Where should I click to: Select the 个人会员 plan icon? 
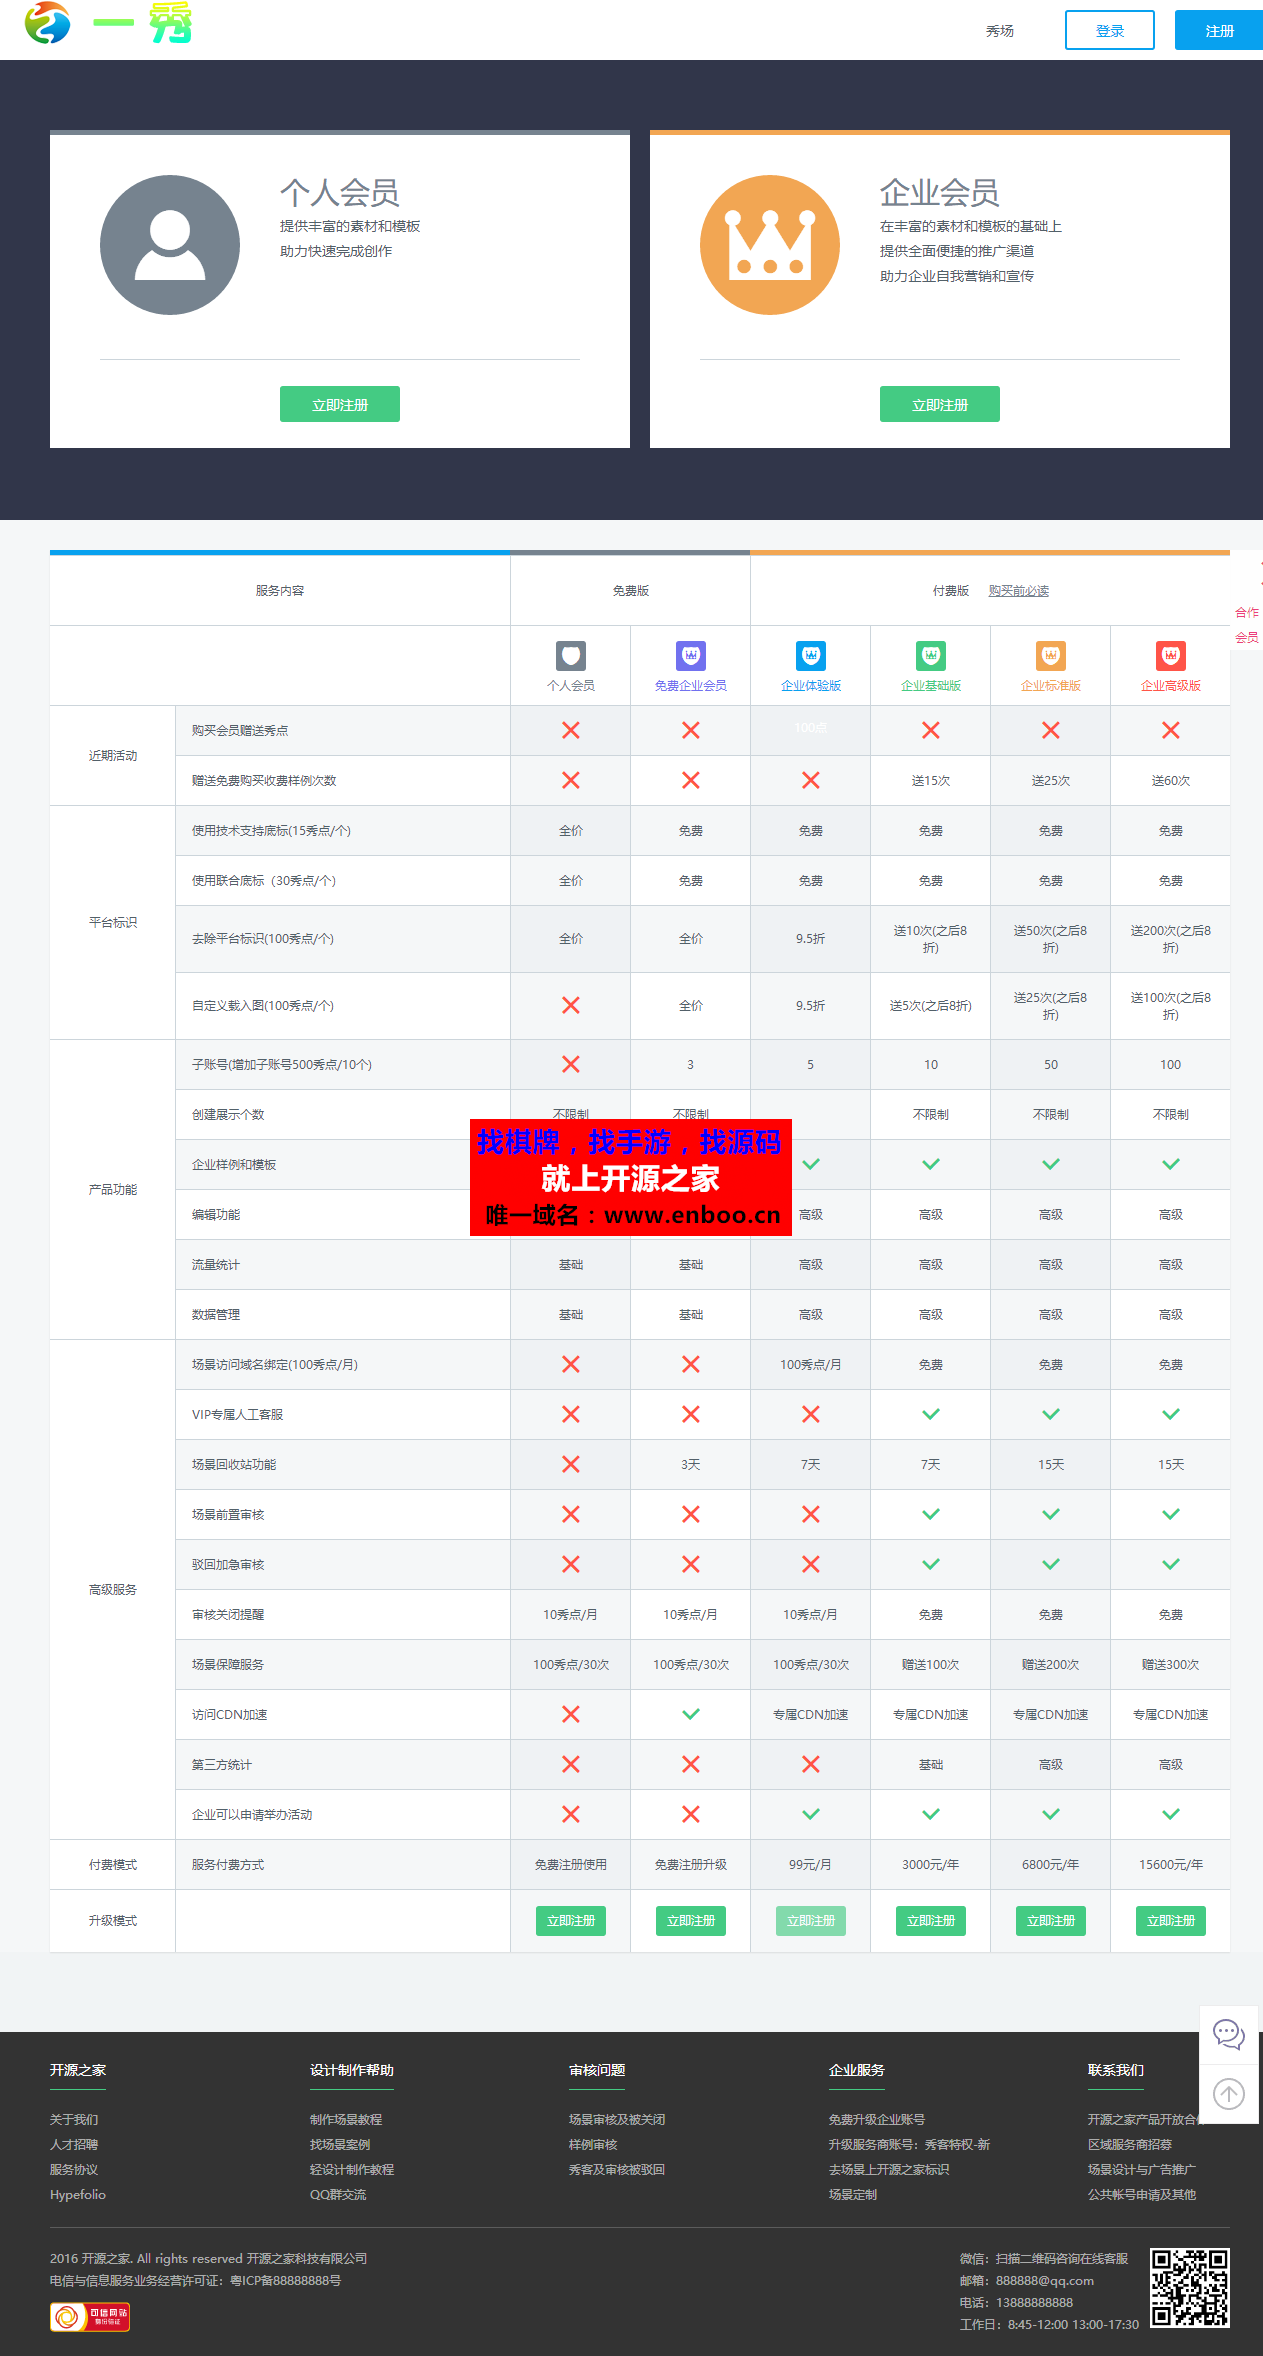pyautogui.click(x=571, y=656)
